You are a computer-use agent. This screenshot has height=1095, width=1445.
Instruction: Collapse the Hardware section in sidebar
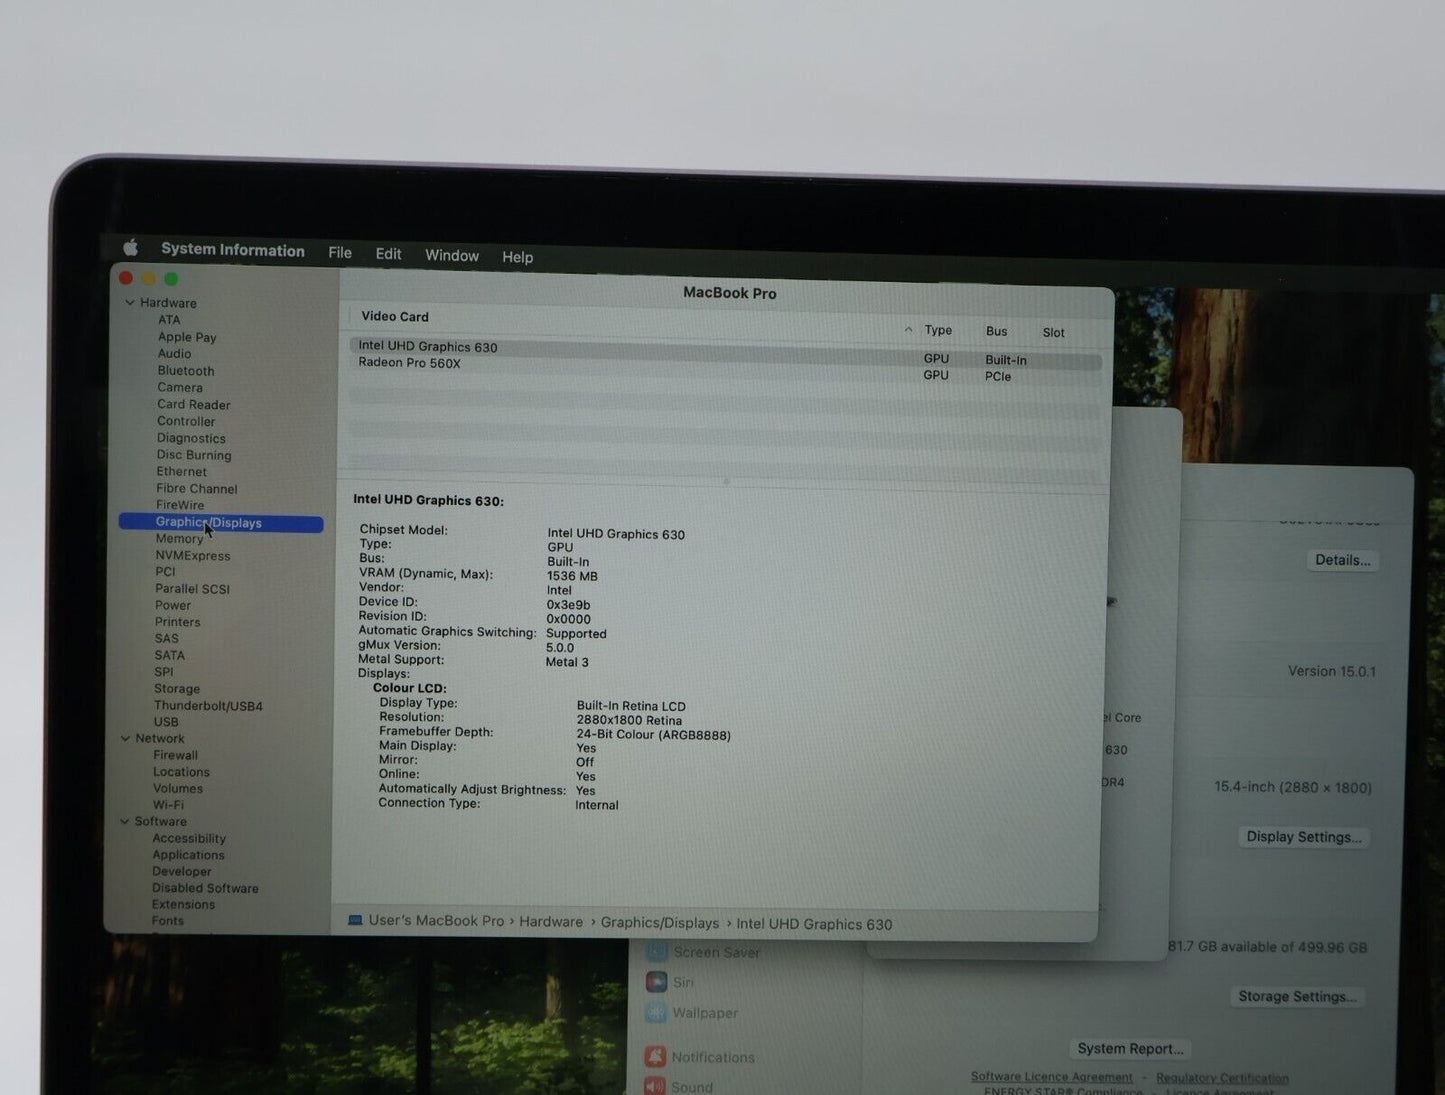(x=130, y=302)
